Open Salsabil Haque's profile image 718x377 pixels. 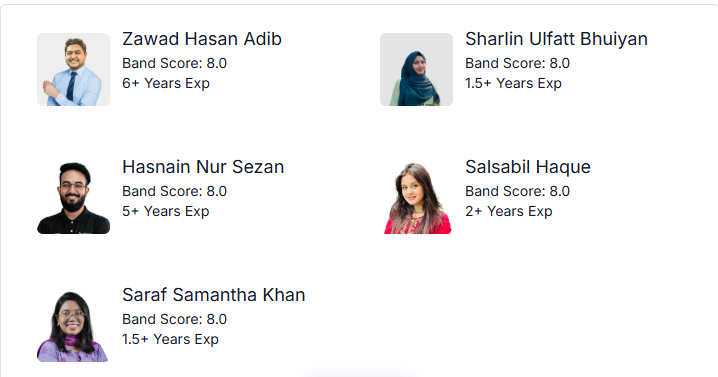point(416,197)
